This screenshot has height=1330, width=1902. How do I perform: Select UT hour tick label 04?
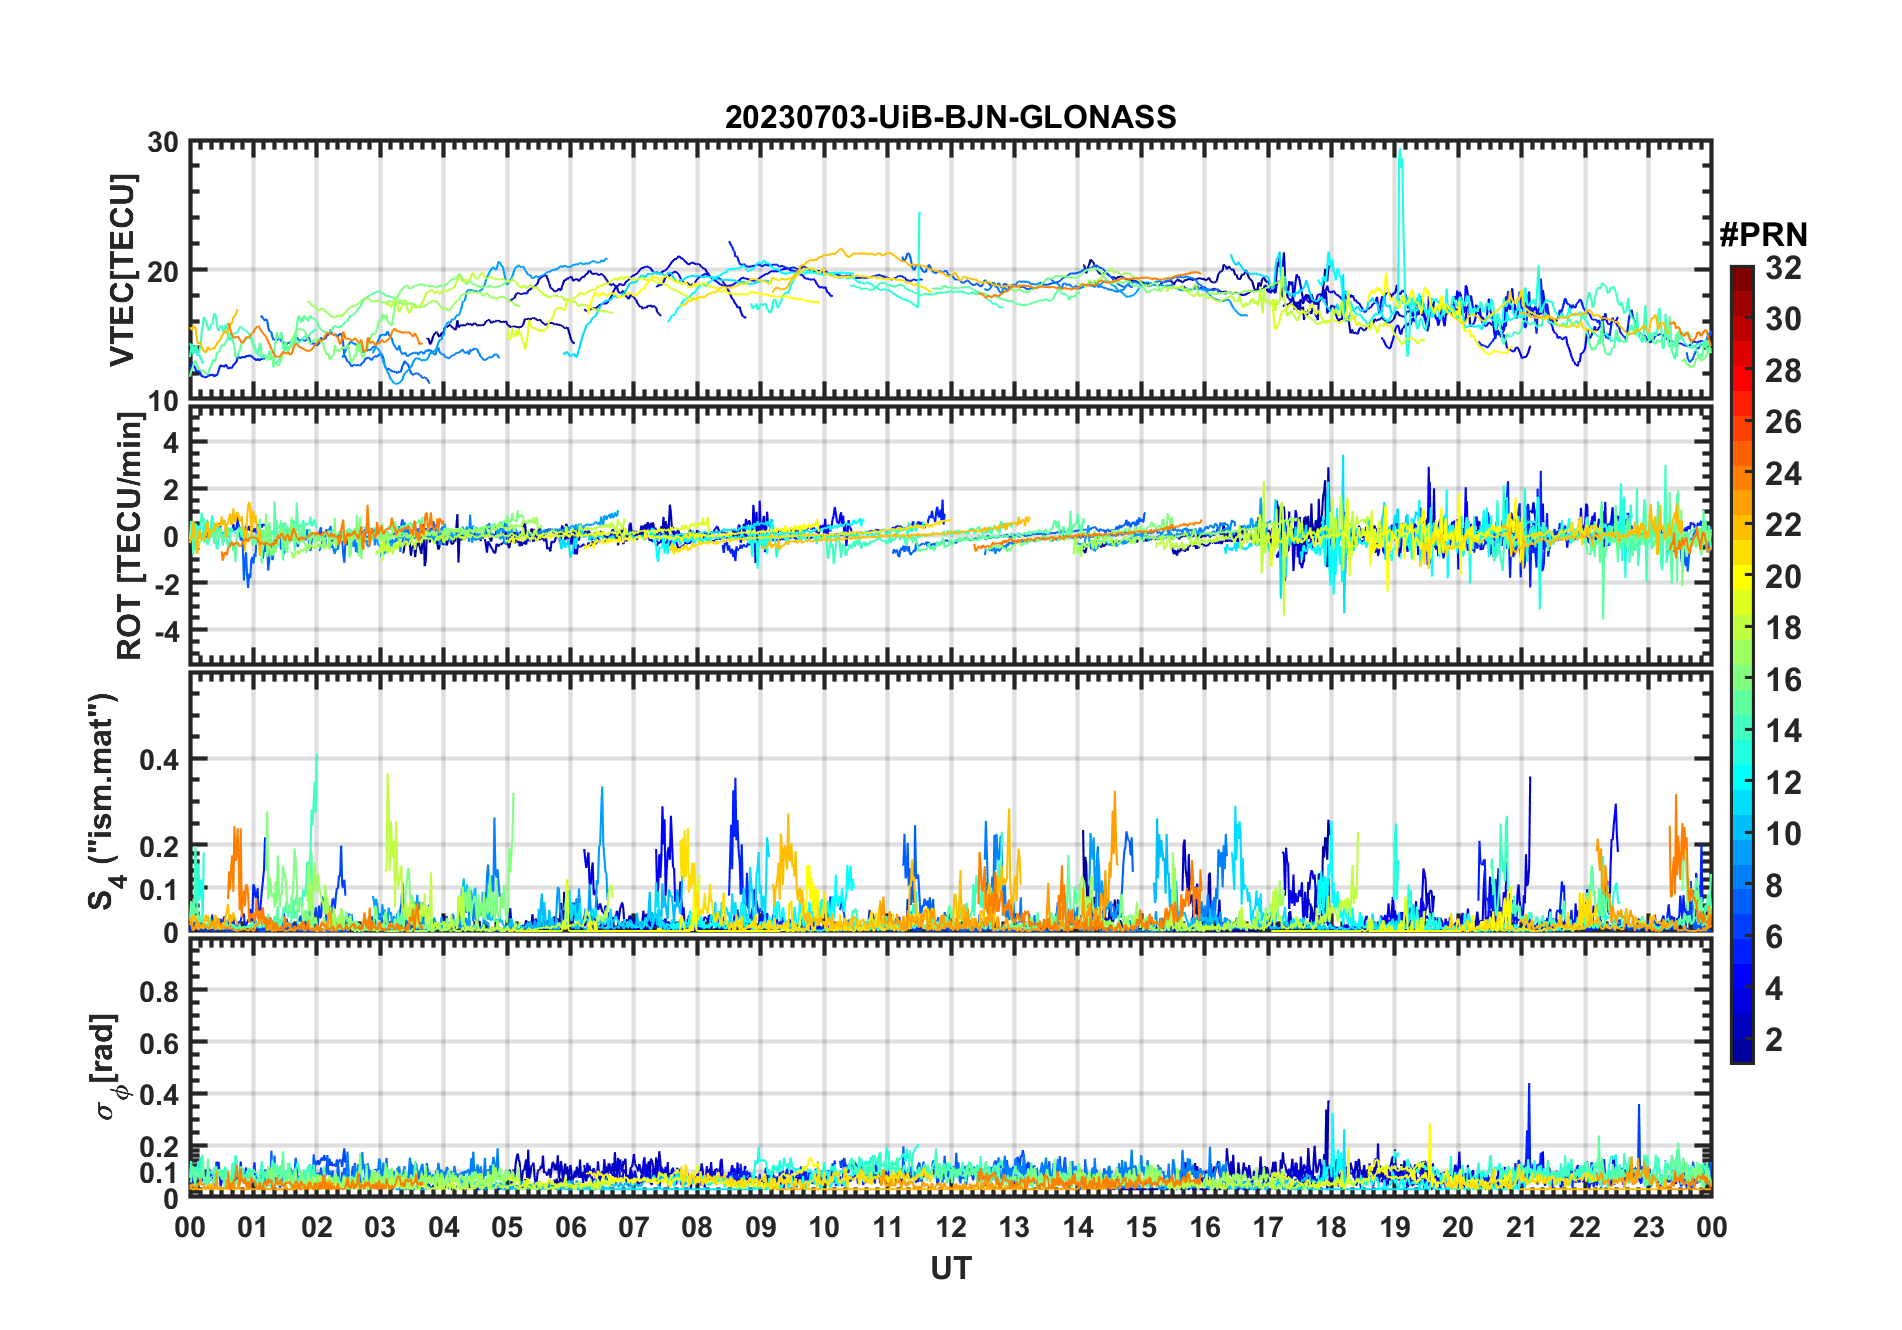tap(444, 1227)
